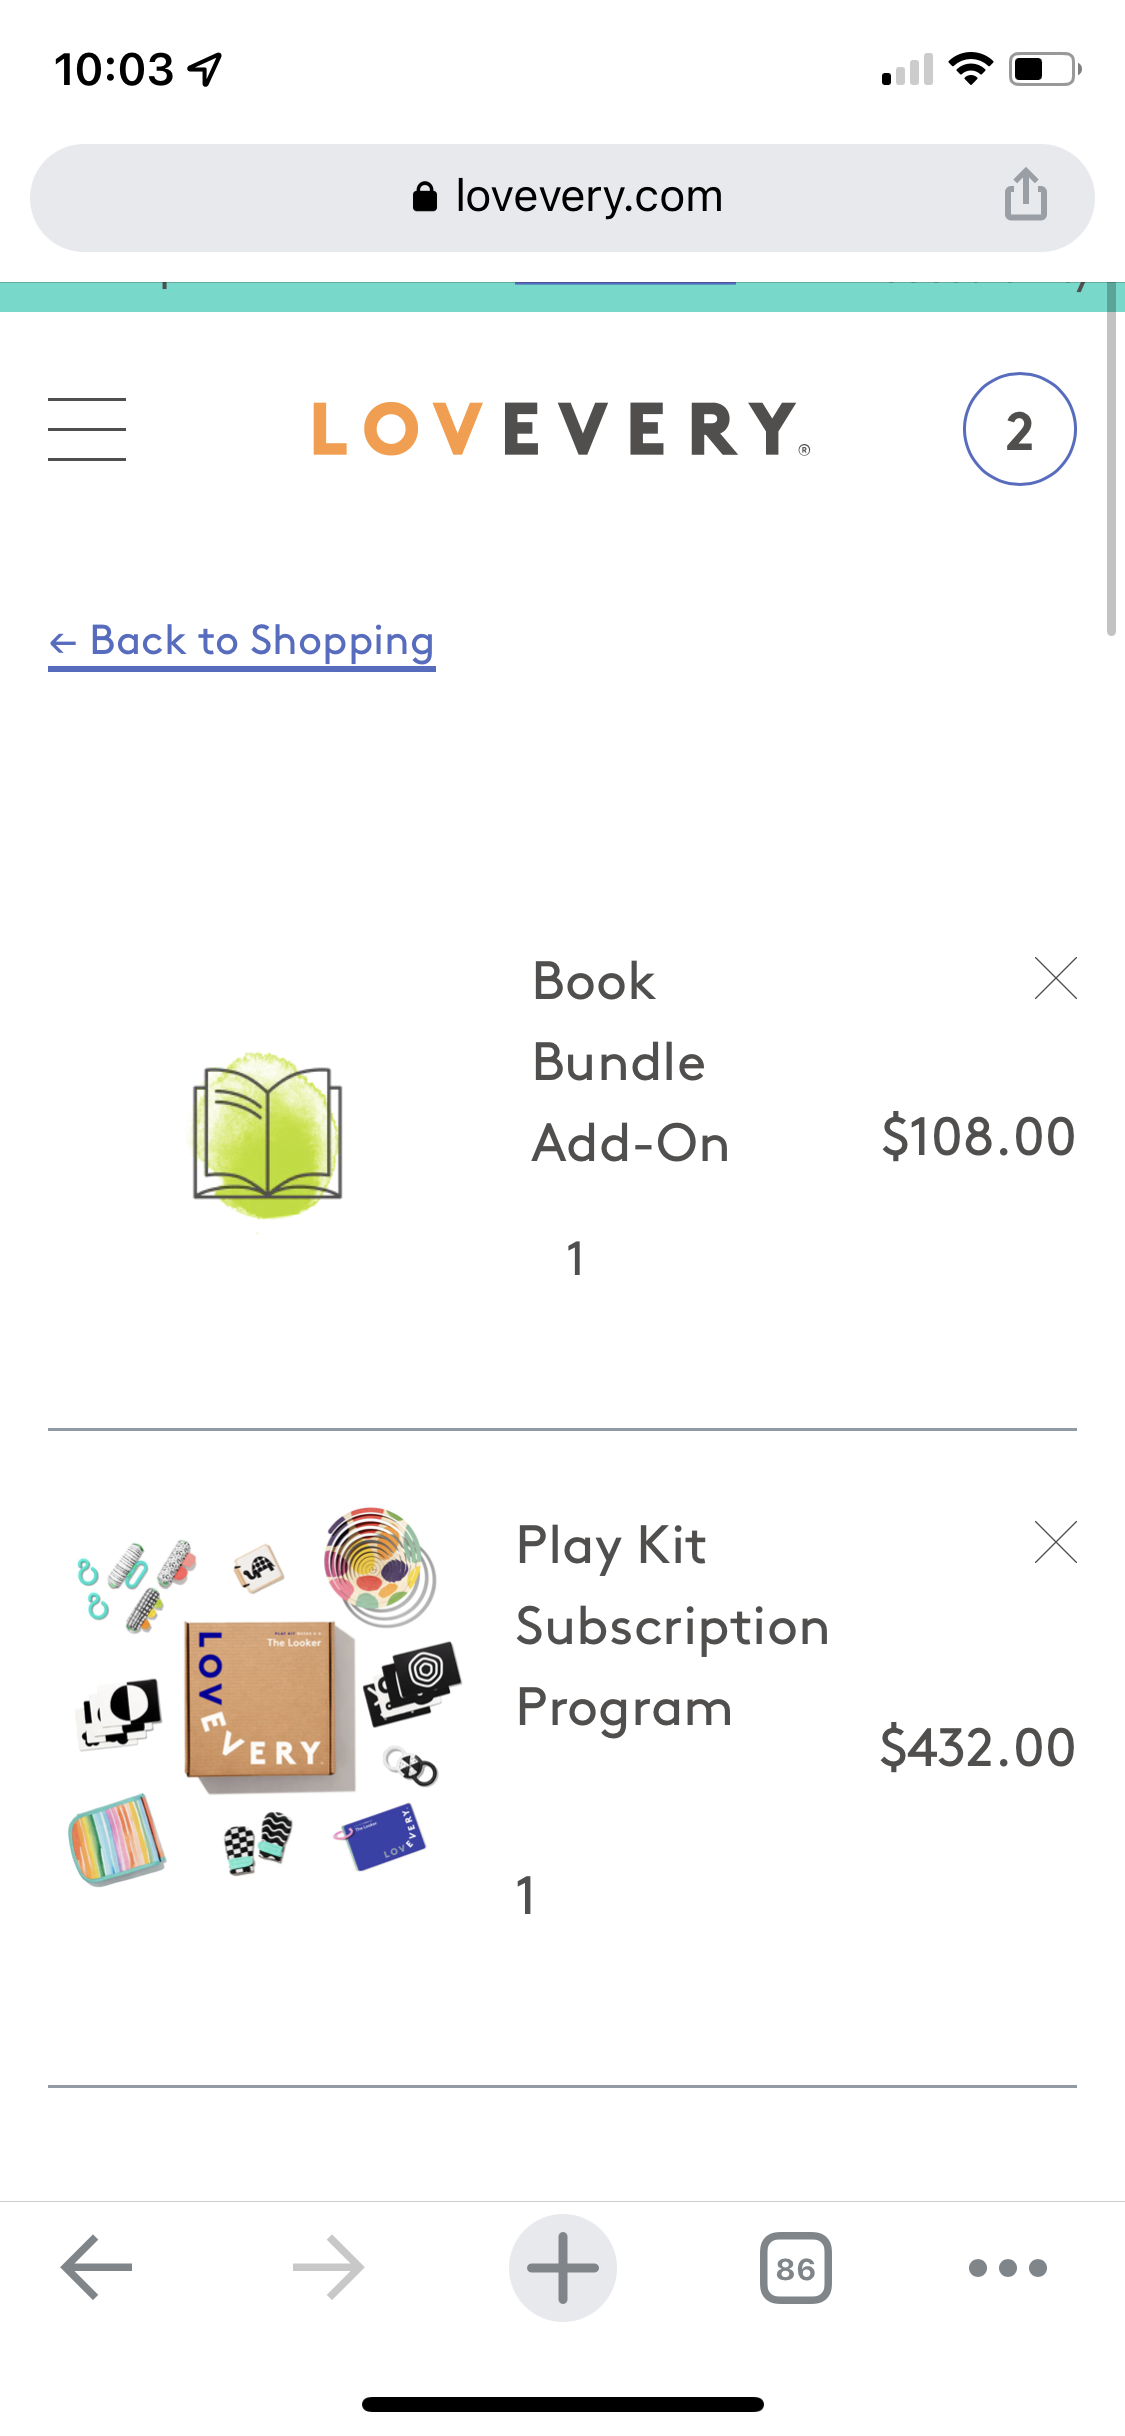Tap the Book Bundle book thumbnail
The image size is (1125, 2436).
coord(267,1135)
